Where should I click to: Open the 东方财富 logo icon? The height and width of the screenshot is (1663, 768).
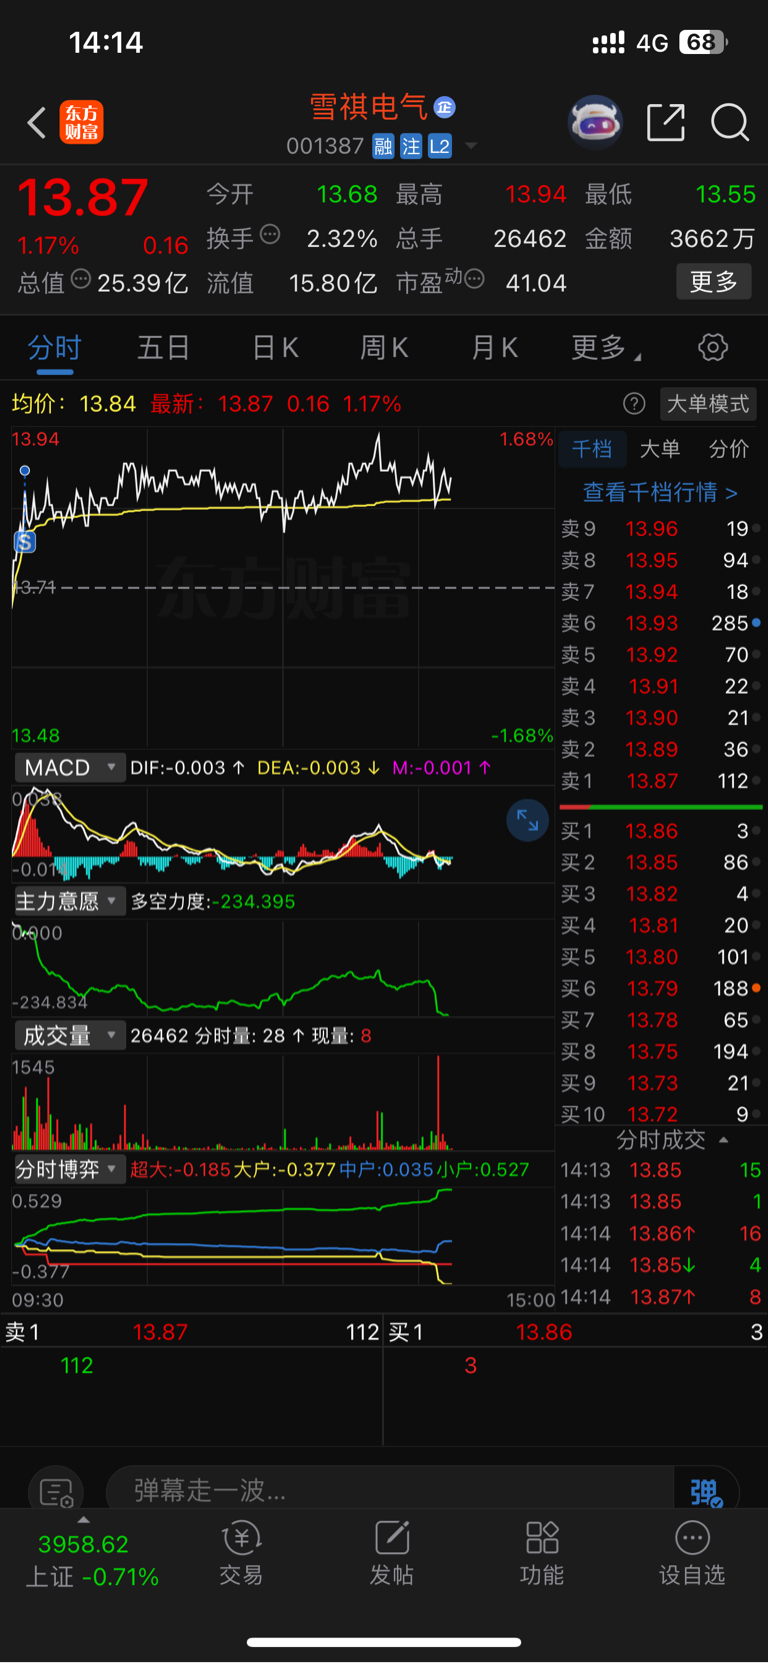[x=81, y=123]
